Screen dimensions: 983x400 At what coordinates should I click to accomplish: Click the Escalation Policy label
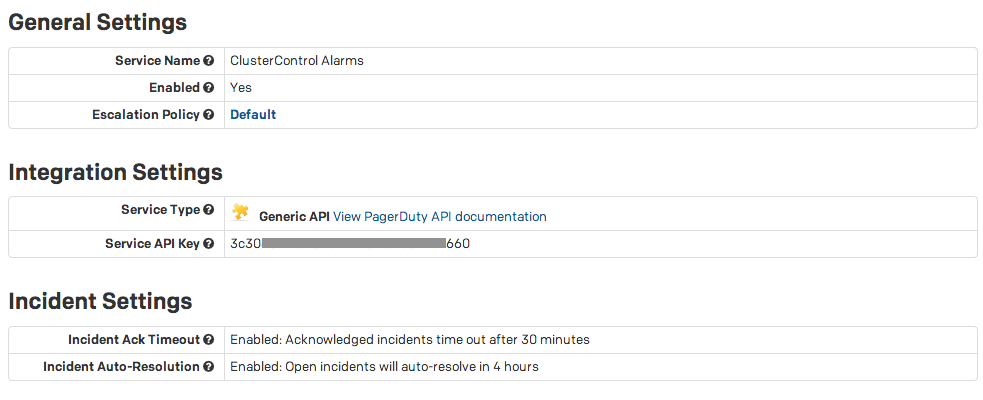point(145,115)
